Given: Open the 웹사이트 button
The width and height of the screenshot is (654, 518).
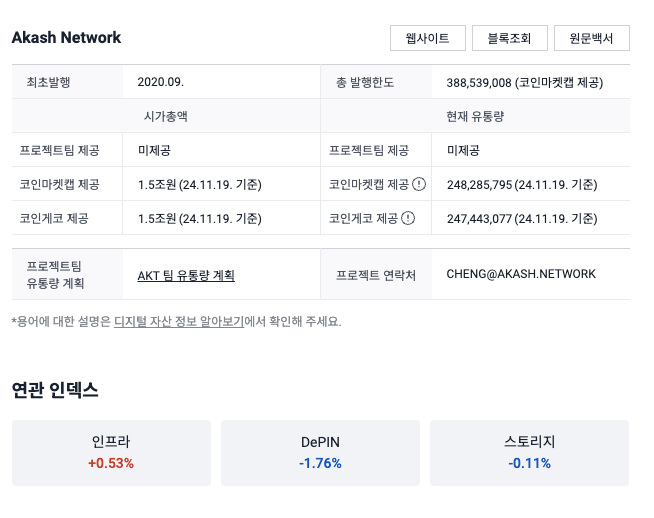Looking at the screenshot, I should click(428, 38).
